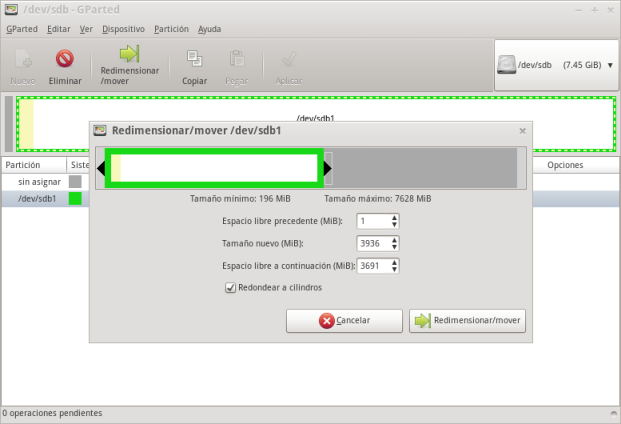Close the Redimensionar/mover dialog
This screenshot has width=621, height=424.
(x=522, y=130)
